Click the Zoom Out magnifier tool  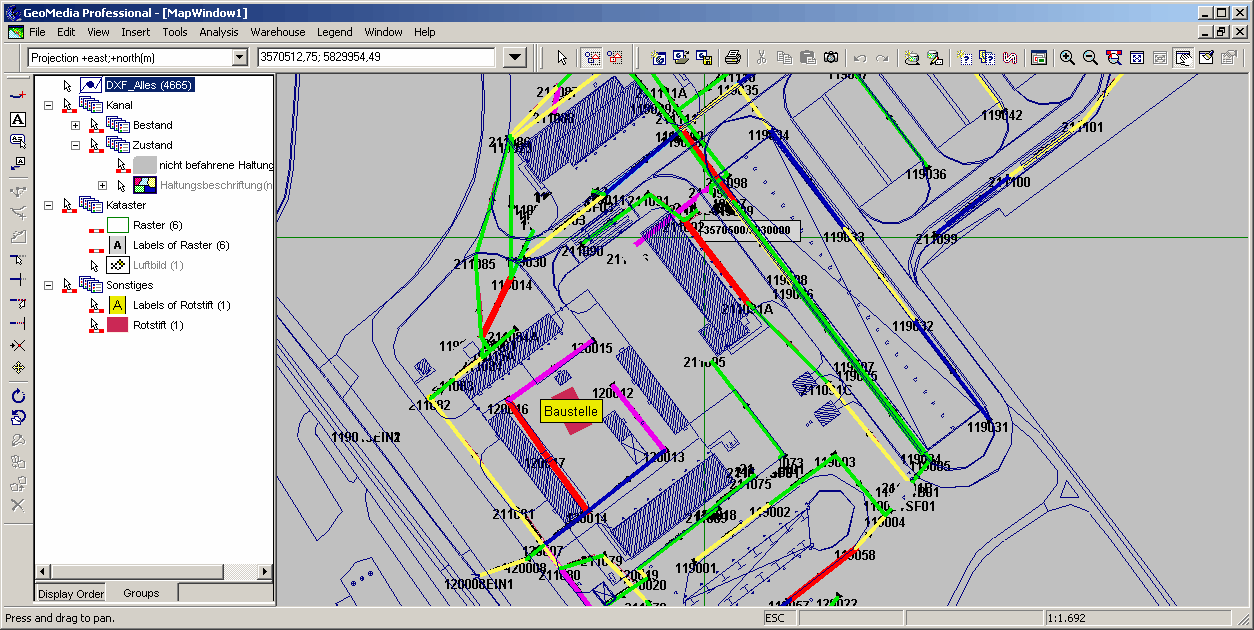pos(1090,58)
